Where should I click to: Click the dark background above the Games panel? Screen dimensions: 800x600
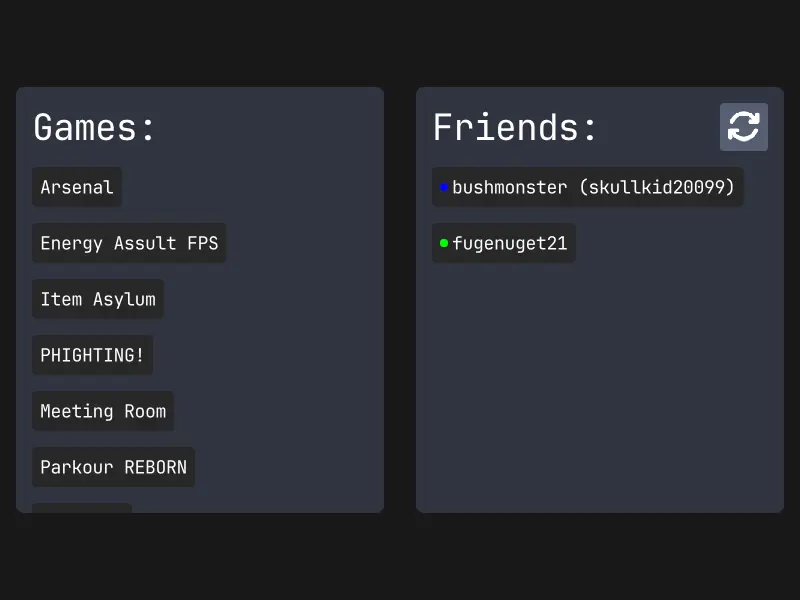(200, 45)
